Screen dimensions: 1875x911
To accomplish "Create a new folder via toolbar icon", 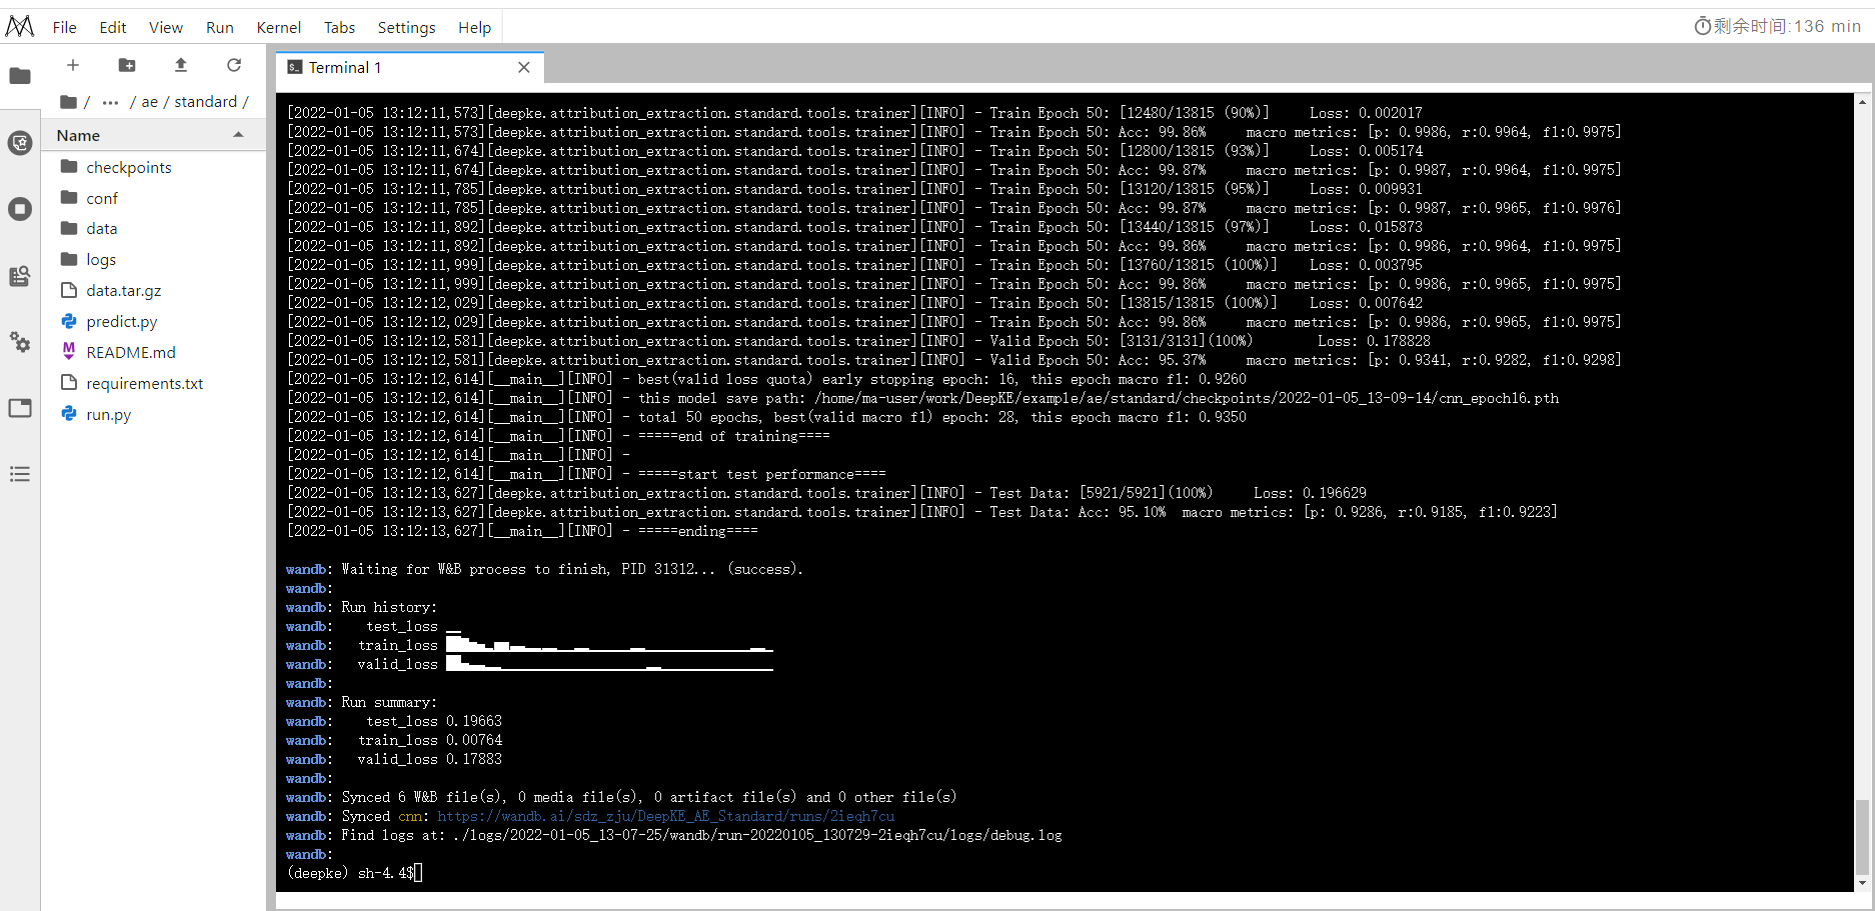I will 127,65.
